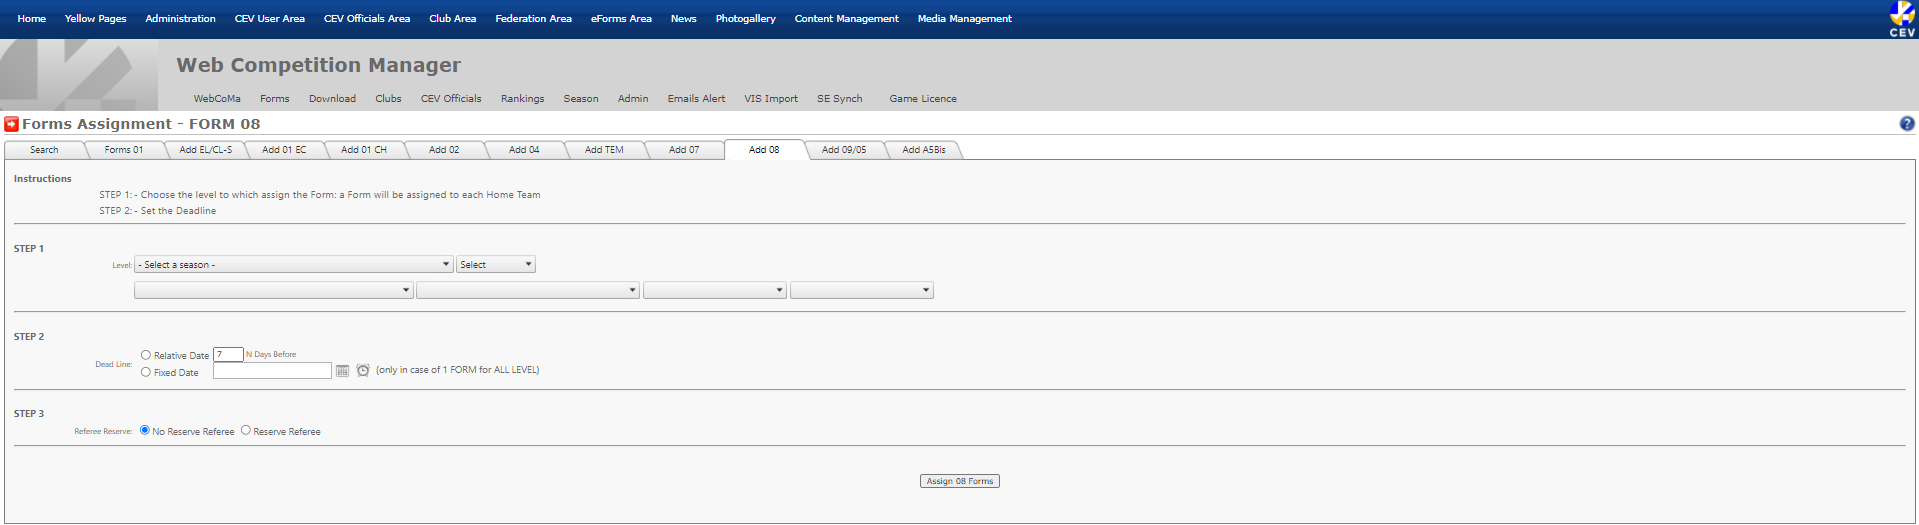Click the VIS Import submenu link

[x=771, y=99]
